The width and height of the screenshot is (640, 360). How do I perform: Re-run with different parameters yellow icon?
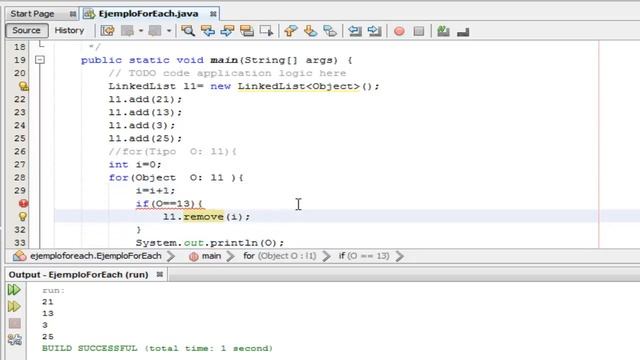pyautogui.click(x=14, y=307)
